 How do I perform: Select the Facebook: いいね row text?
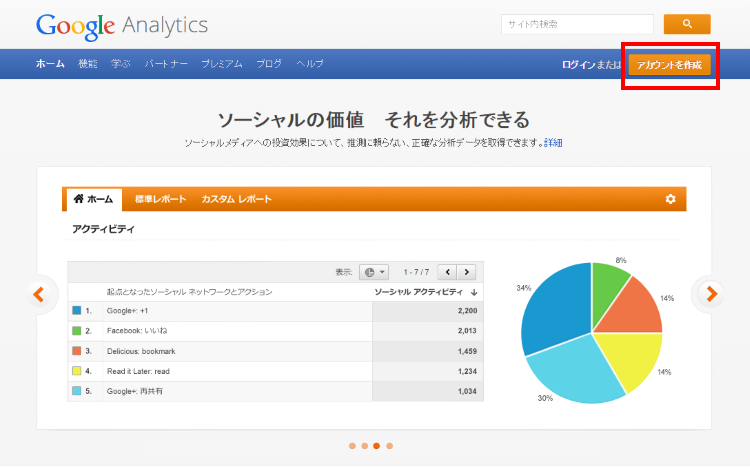coord(137,331)
